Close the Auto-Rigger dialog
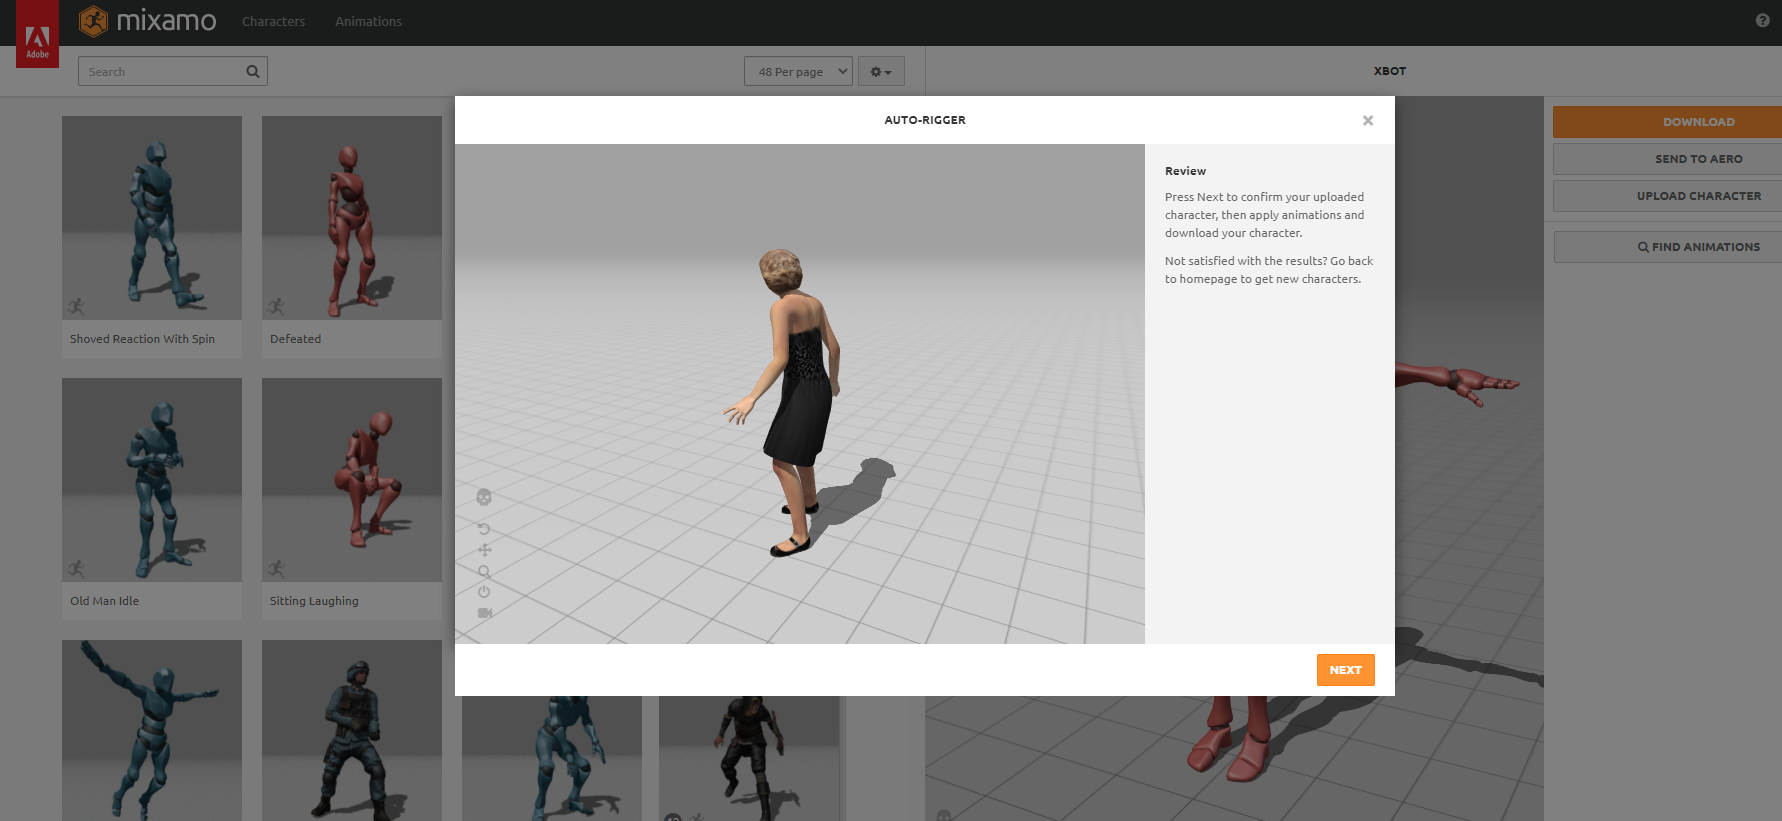Screen dimensions: 1782x821 1367,121
